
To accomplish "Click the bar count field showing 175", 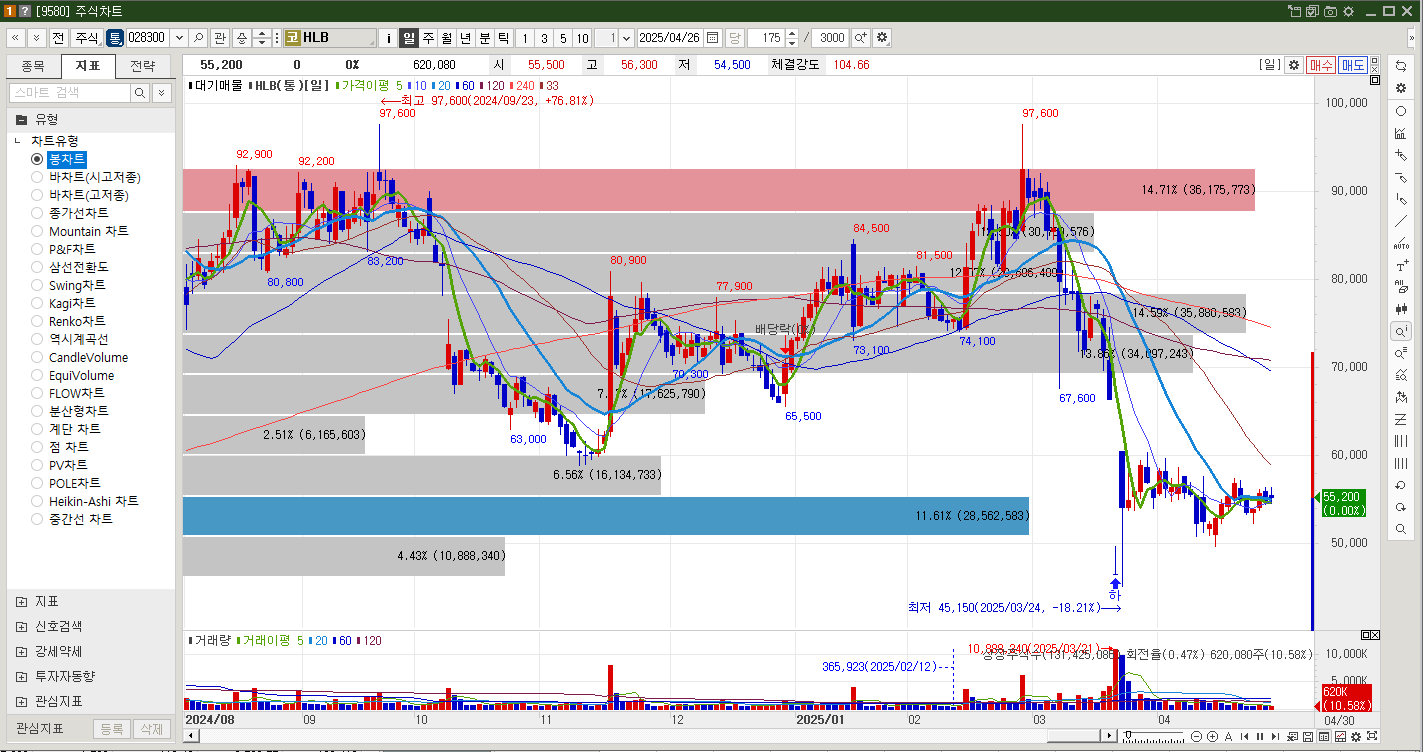I will 765,38.
